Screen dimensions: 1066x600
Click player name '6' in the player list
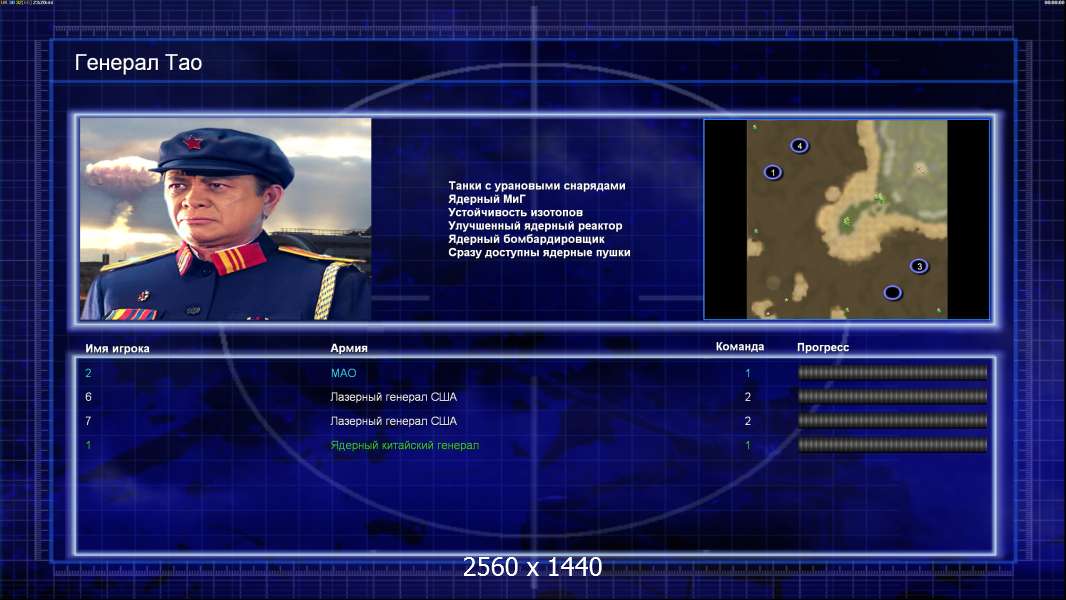[x=88, y=397]
